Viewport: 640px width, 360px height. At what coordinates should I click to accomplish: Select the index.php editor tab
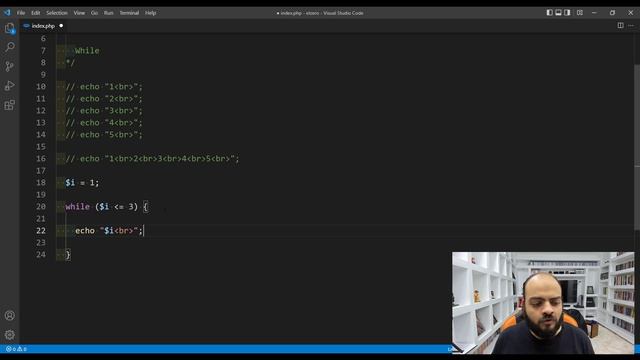43,26
